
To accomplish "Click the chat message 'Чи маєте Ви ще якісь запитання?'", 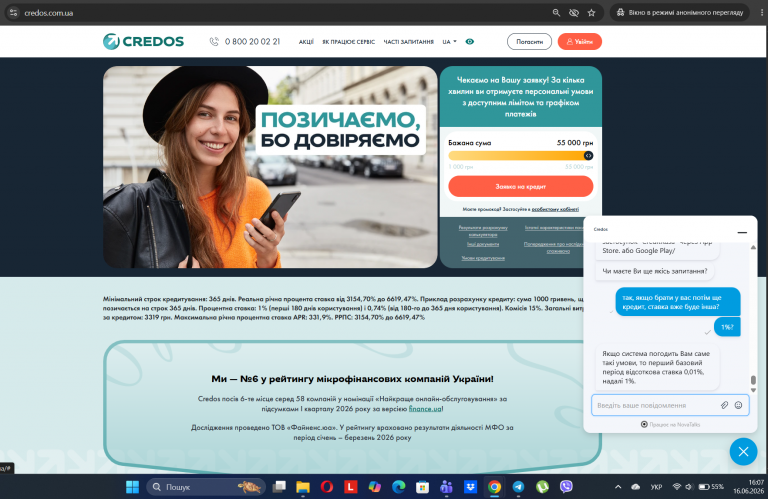I will pyautogui.click(x=654, y=271).
